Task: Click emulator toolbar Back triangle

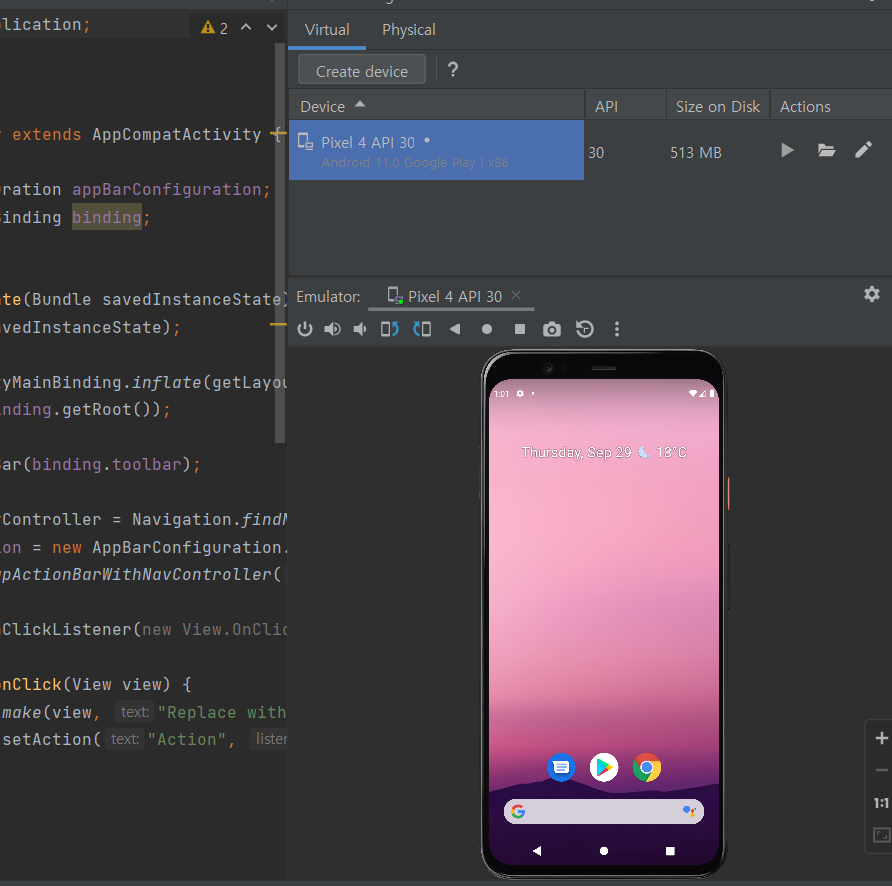Action: [455, 329]
